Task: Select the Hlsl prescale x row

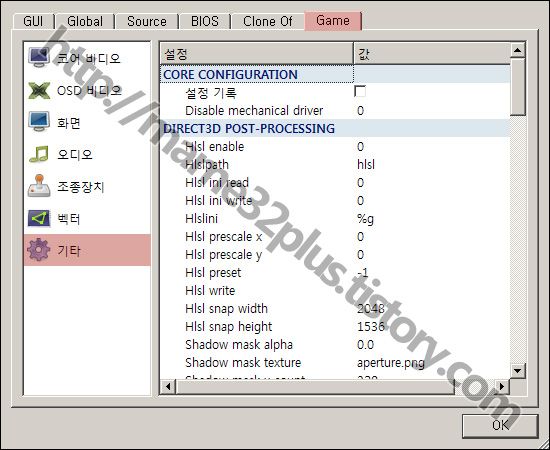Action: (335, 237)
